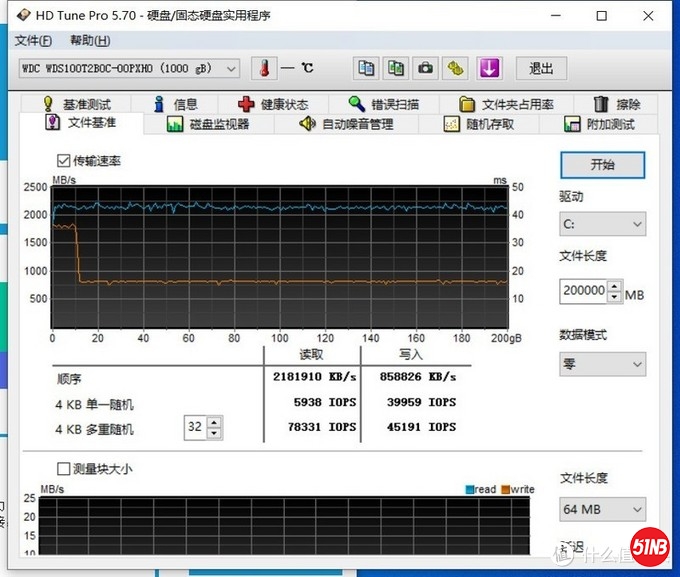Click the camera save screenshot icon
The height and width of the screenshot is (577, 680).
pyautogui.click(x=426, y=68)
